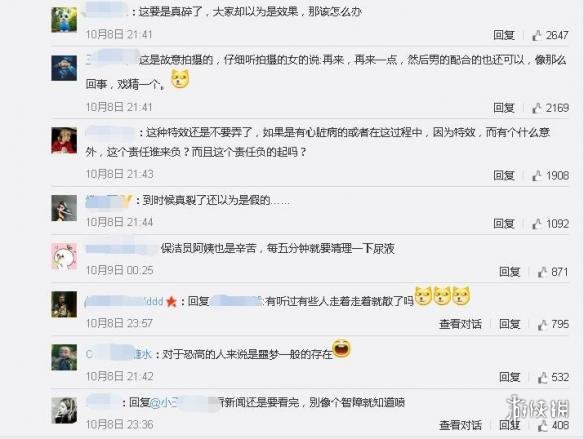Like the fear-of-heights comment with 532
The height and width of the screenshot is (439, 584).
(x=542, y=377)
